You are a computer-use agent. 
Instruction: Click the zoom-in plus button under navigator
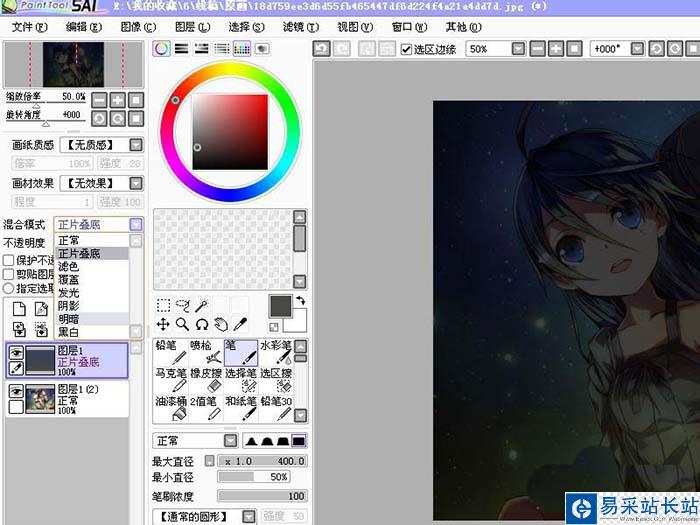click(118, 100)
